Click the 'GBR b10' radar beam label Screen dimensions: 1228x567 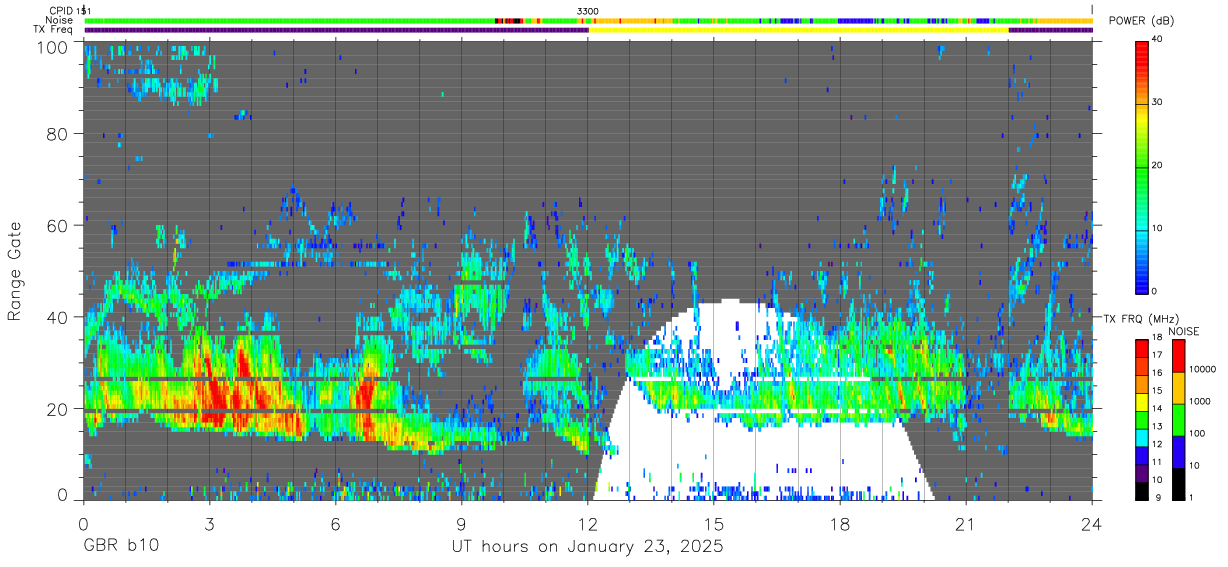121,547
